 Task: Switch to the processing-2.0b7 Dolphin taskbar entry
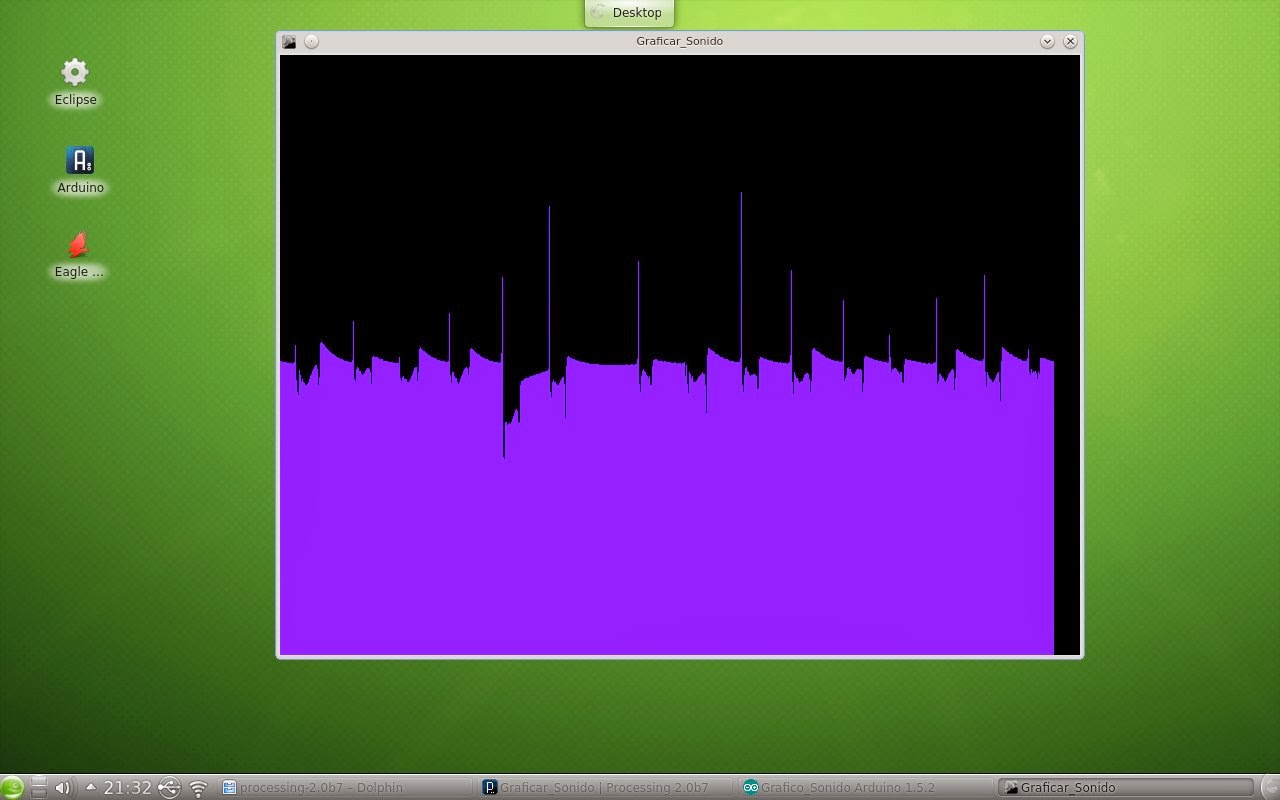pyautogui.click(x=346, y=787)
